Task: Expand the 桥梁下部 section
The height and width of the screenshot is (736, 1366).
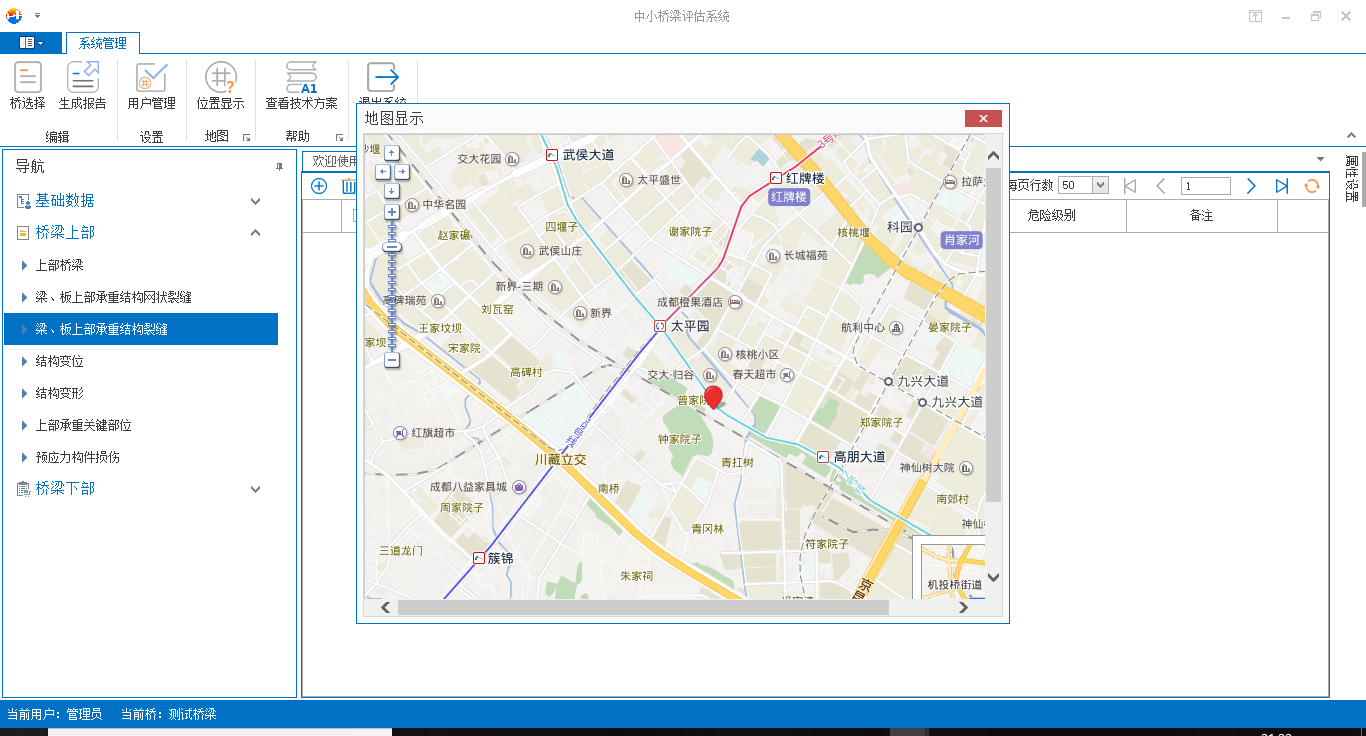Action: (255, 489)
